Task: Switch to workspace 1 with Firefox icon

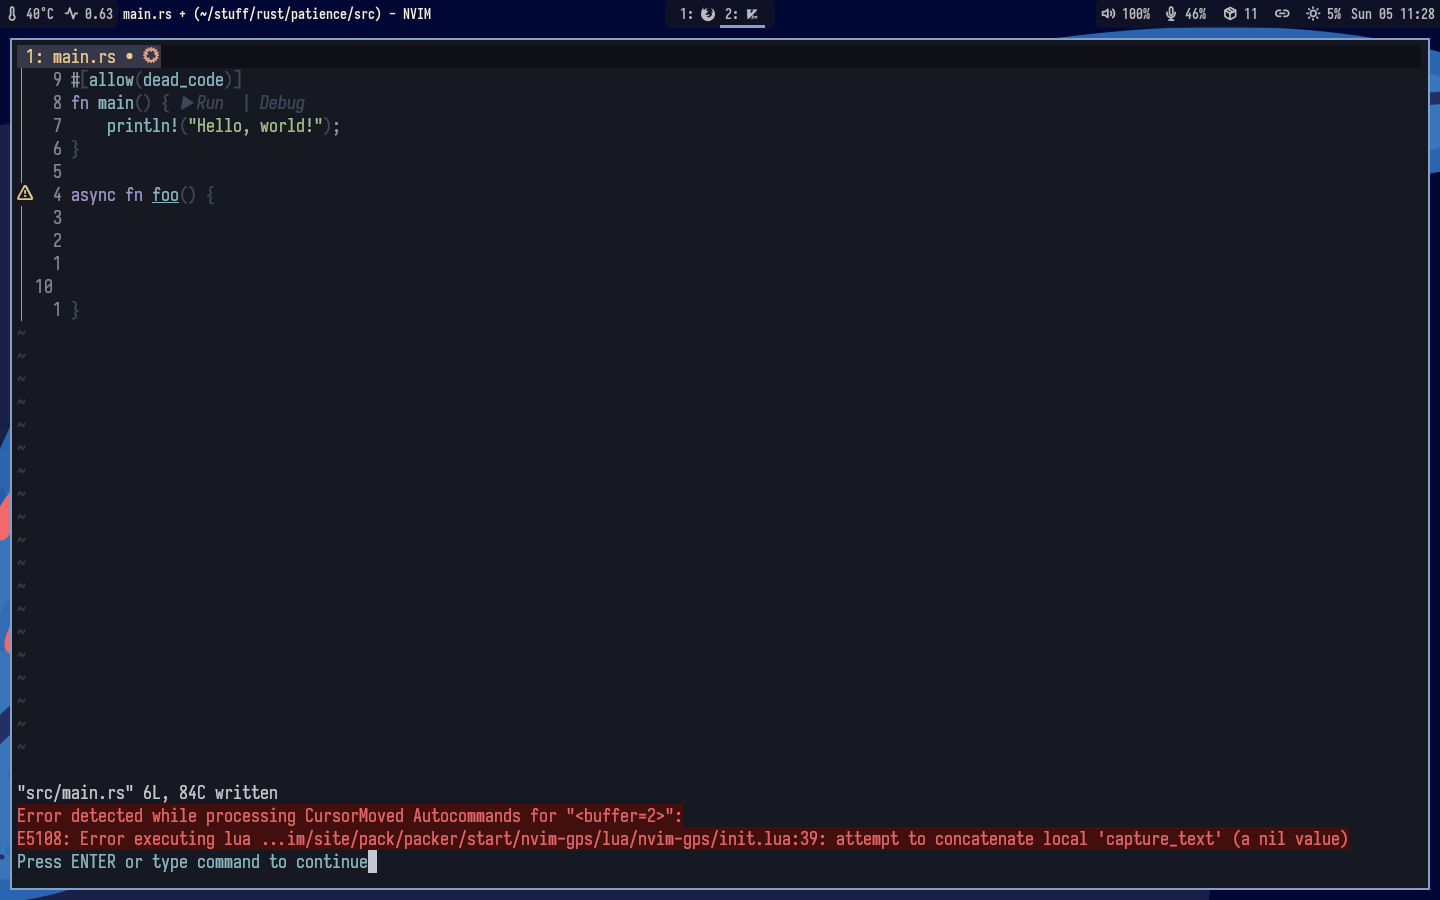Action: (698, 14)
